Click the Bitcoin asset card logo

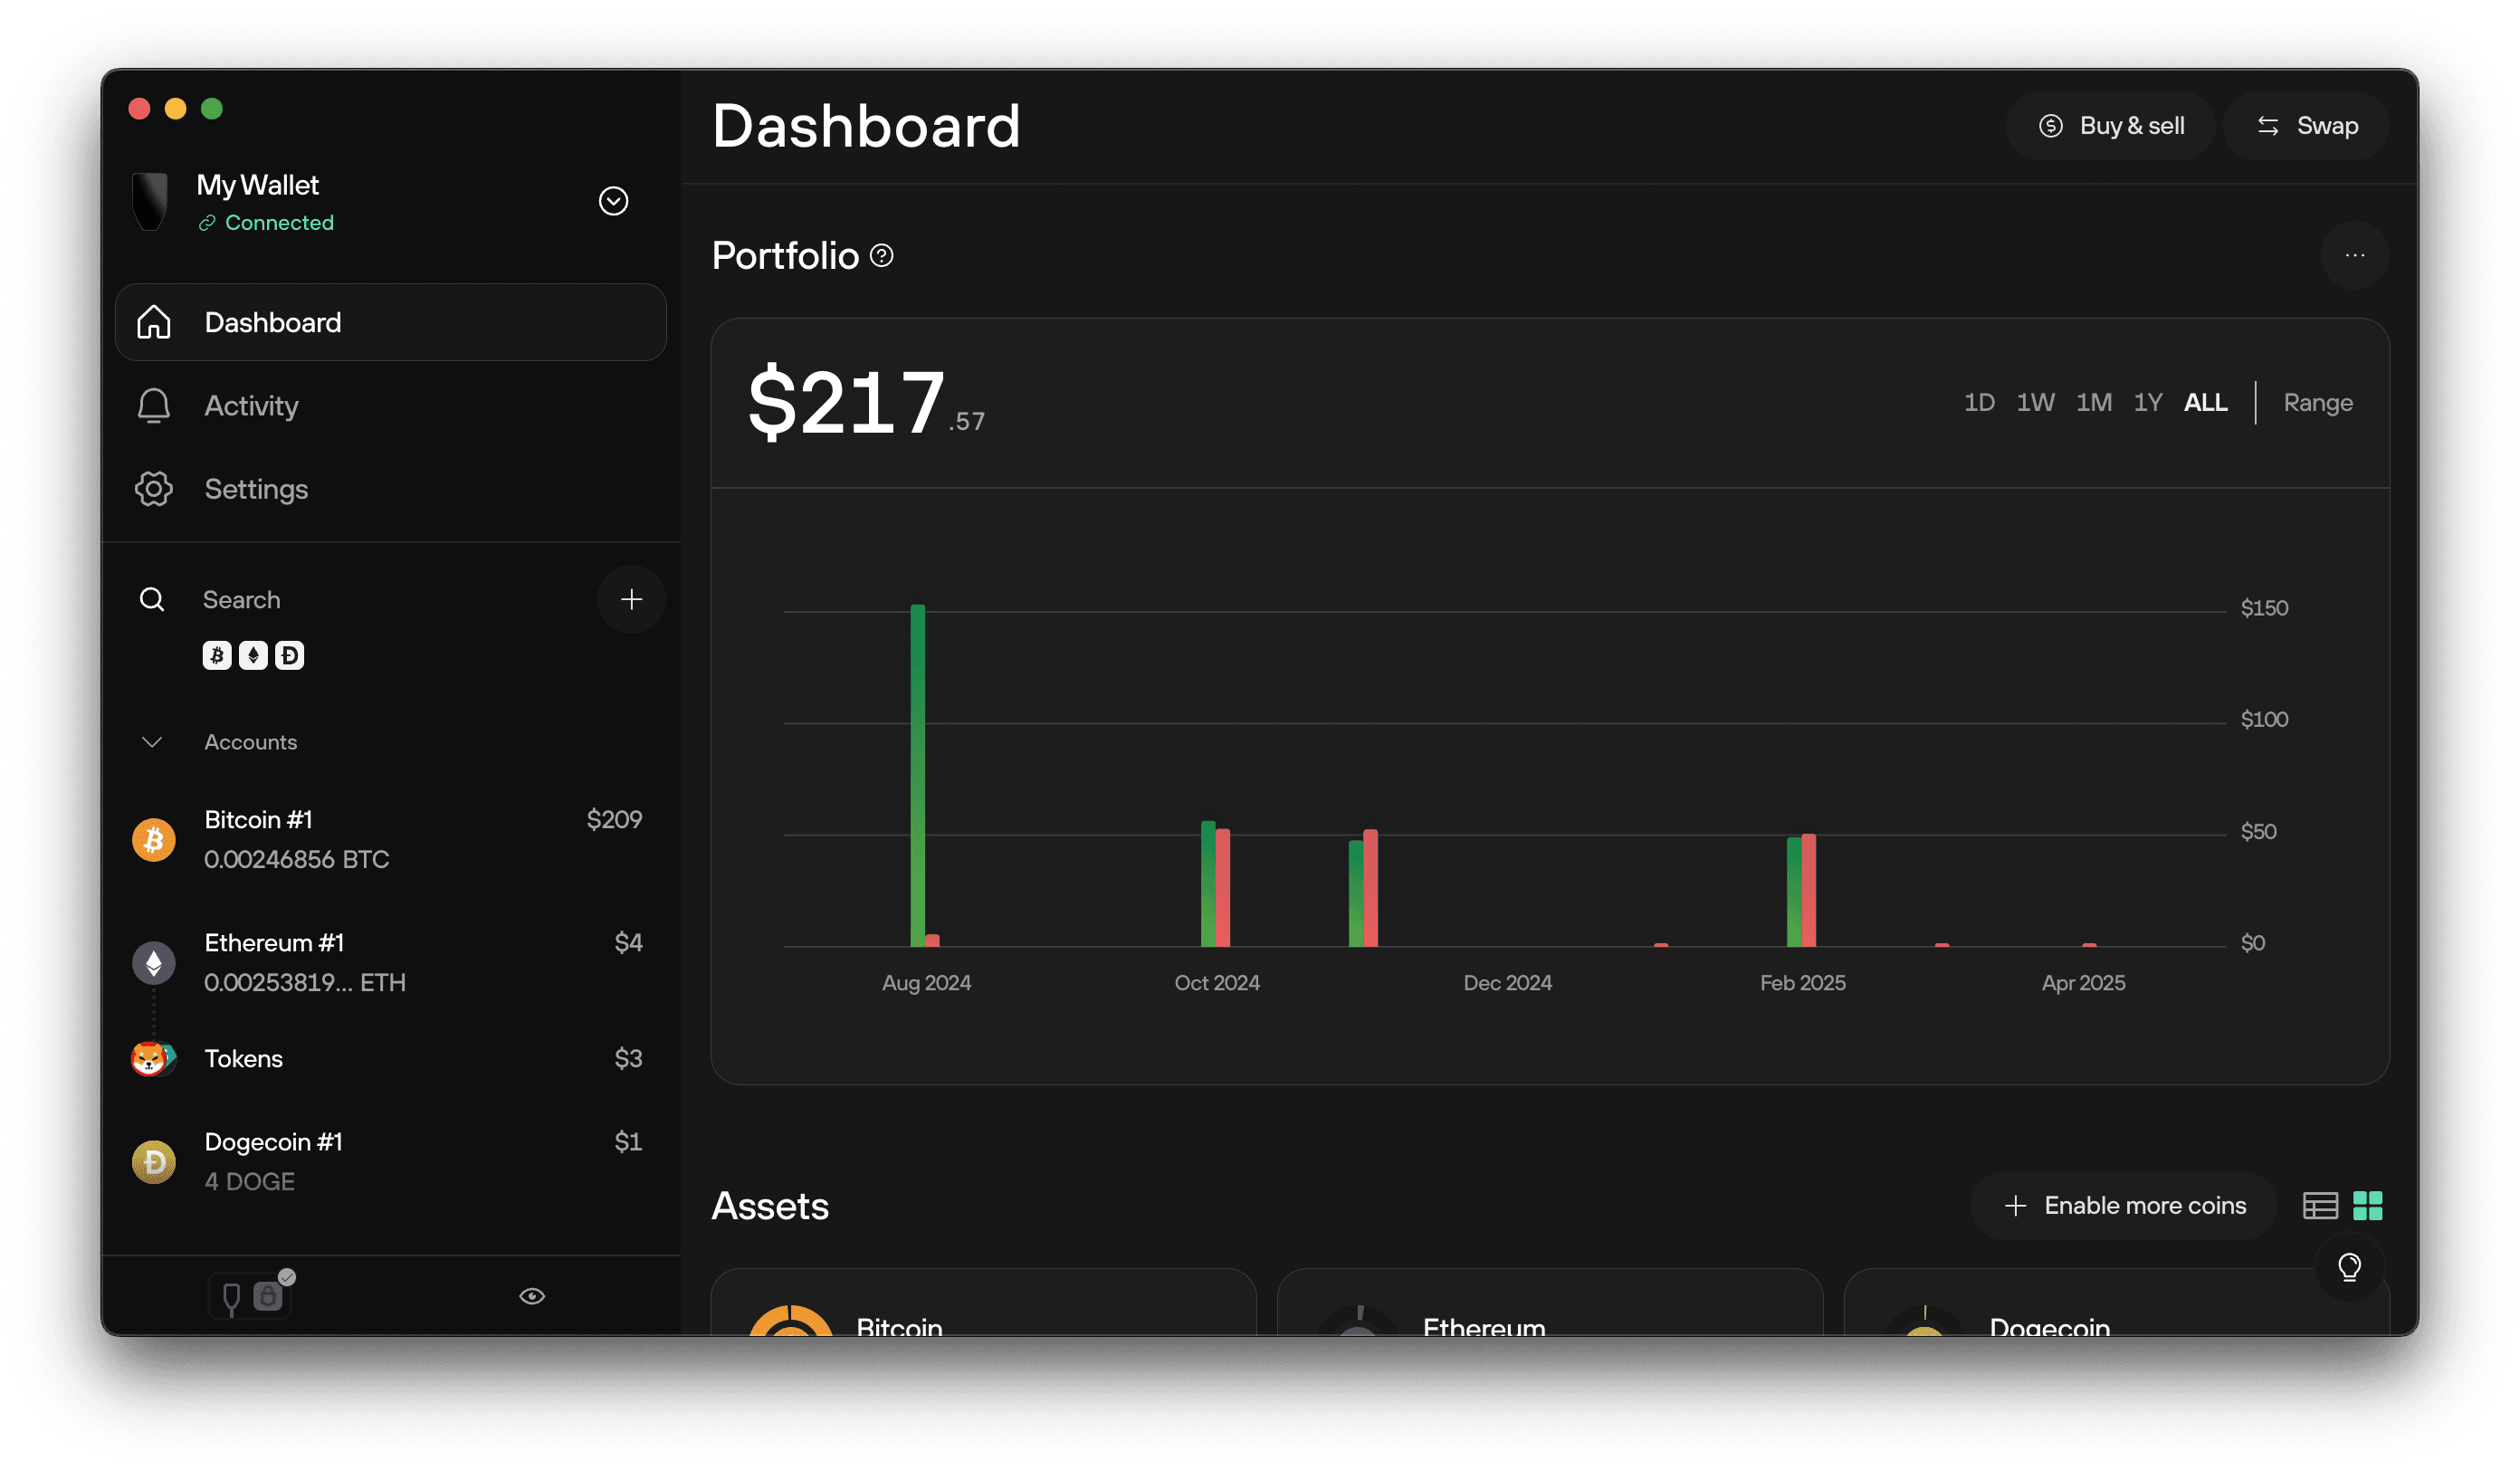pyautogui.click(x=791, y=1320)
